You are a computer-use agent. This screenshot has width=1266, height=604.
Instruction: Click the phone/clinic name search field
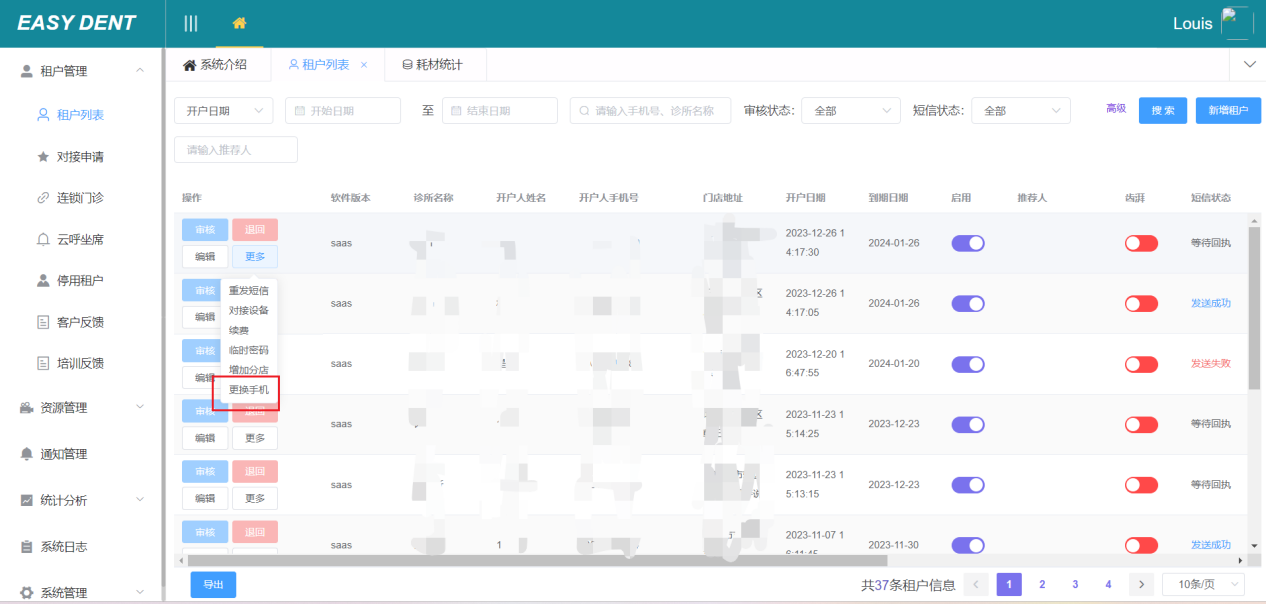point(650,111)
